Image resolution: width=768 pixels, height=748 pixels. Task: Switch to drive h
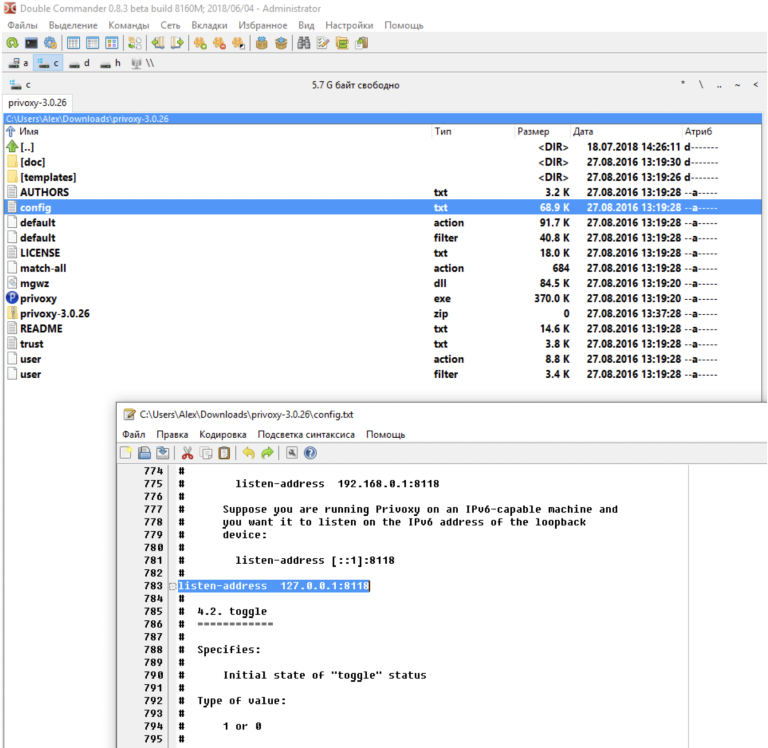coord(110,63)
